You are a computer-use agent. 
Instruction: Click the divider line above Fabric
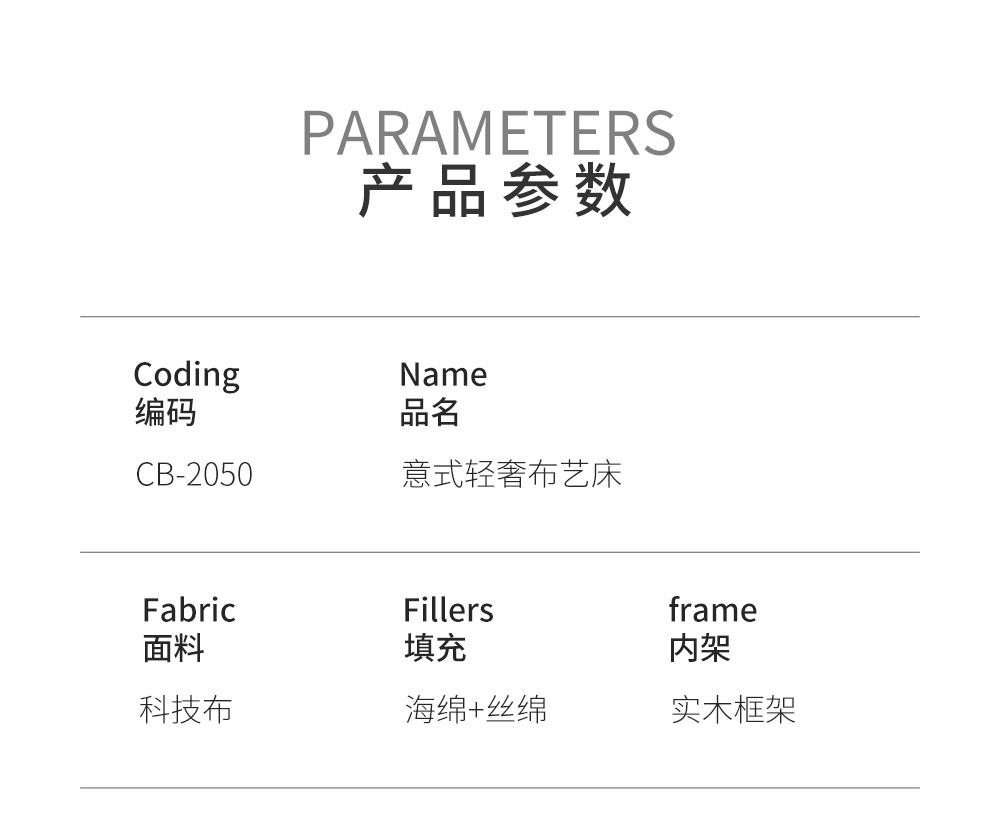(x=499, y=552)
